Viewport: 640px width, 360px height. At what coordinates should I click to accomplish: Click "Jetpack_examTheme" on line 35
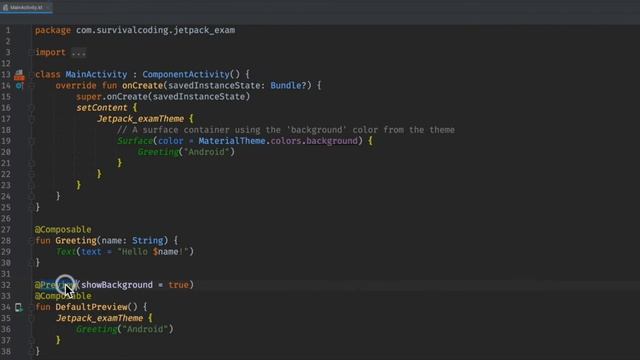click(99, 318)
